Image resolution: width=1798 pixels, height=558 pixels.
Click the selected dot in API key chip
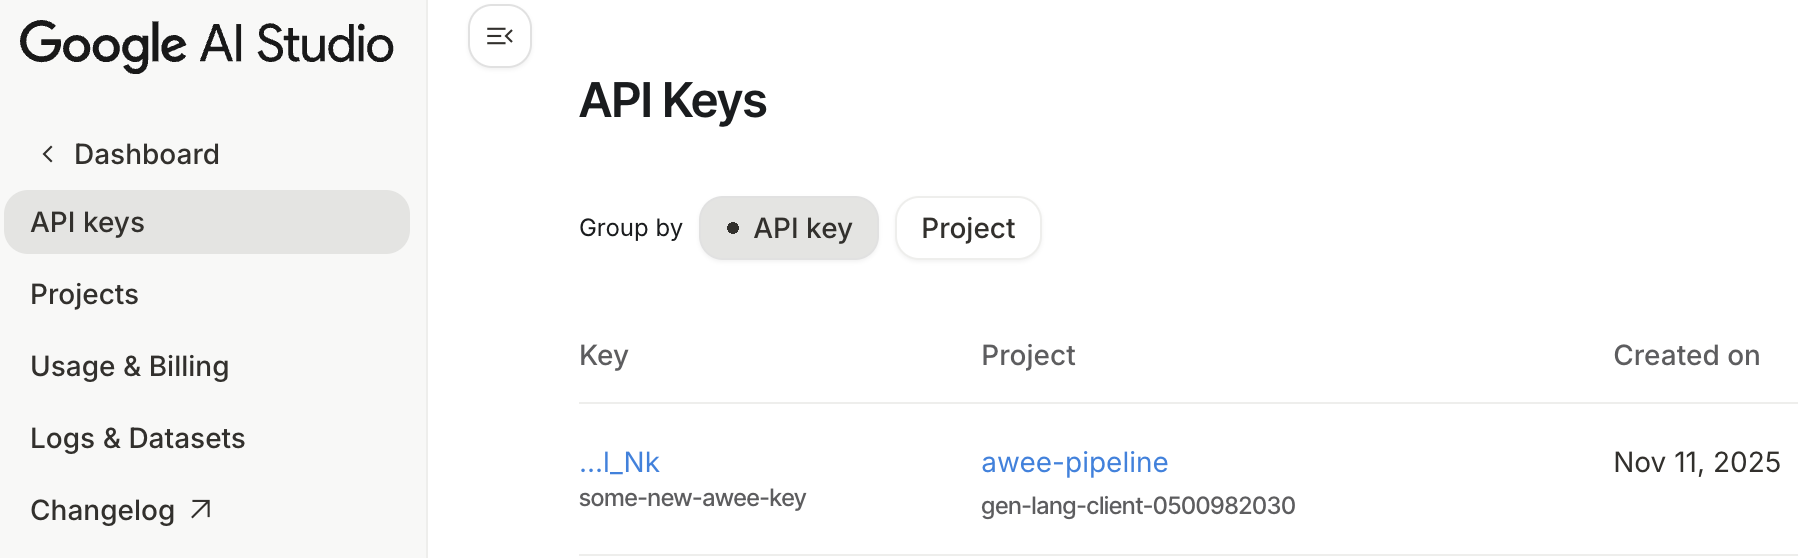click(x=733, y=228)
